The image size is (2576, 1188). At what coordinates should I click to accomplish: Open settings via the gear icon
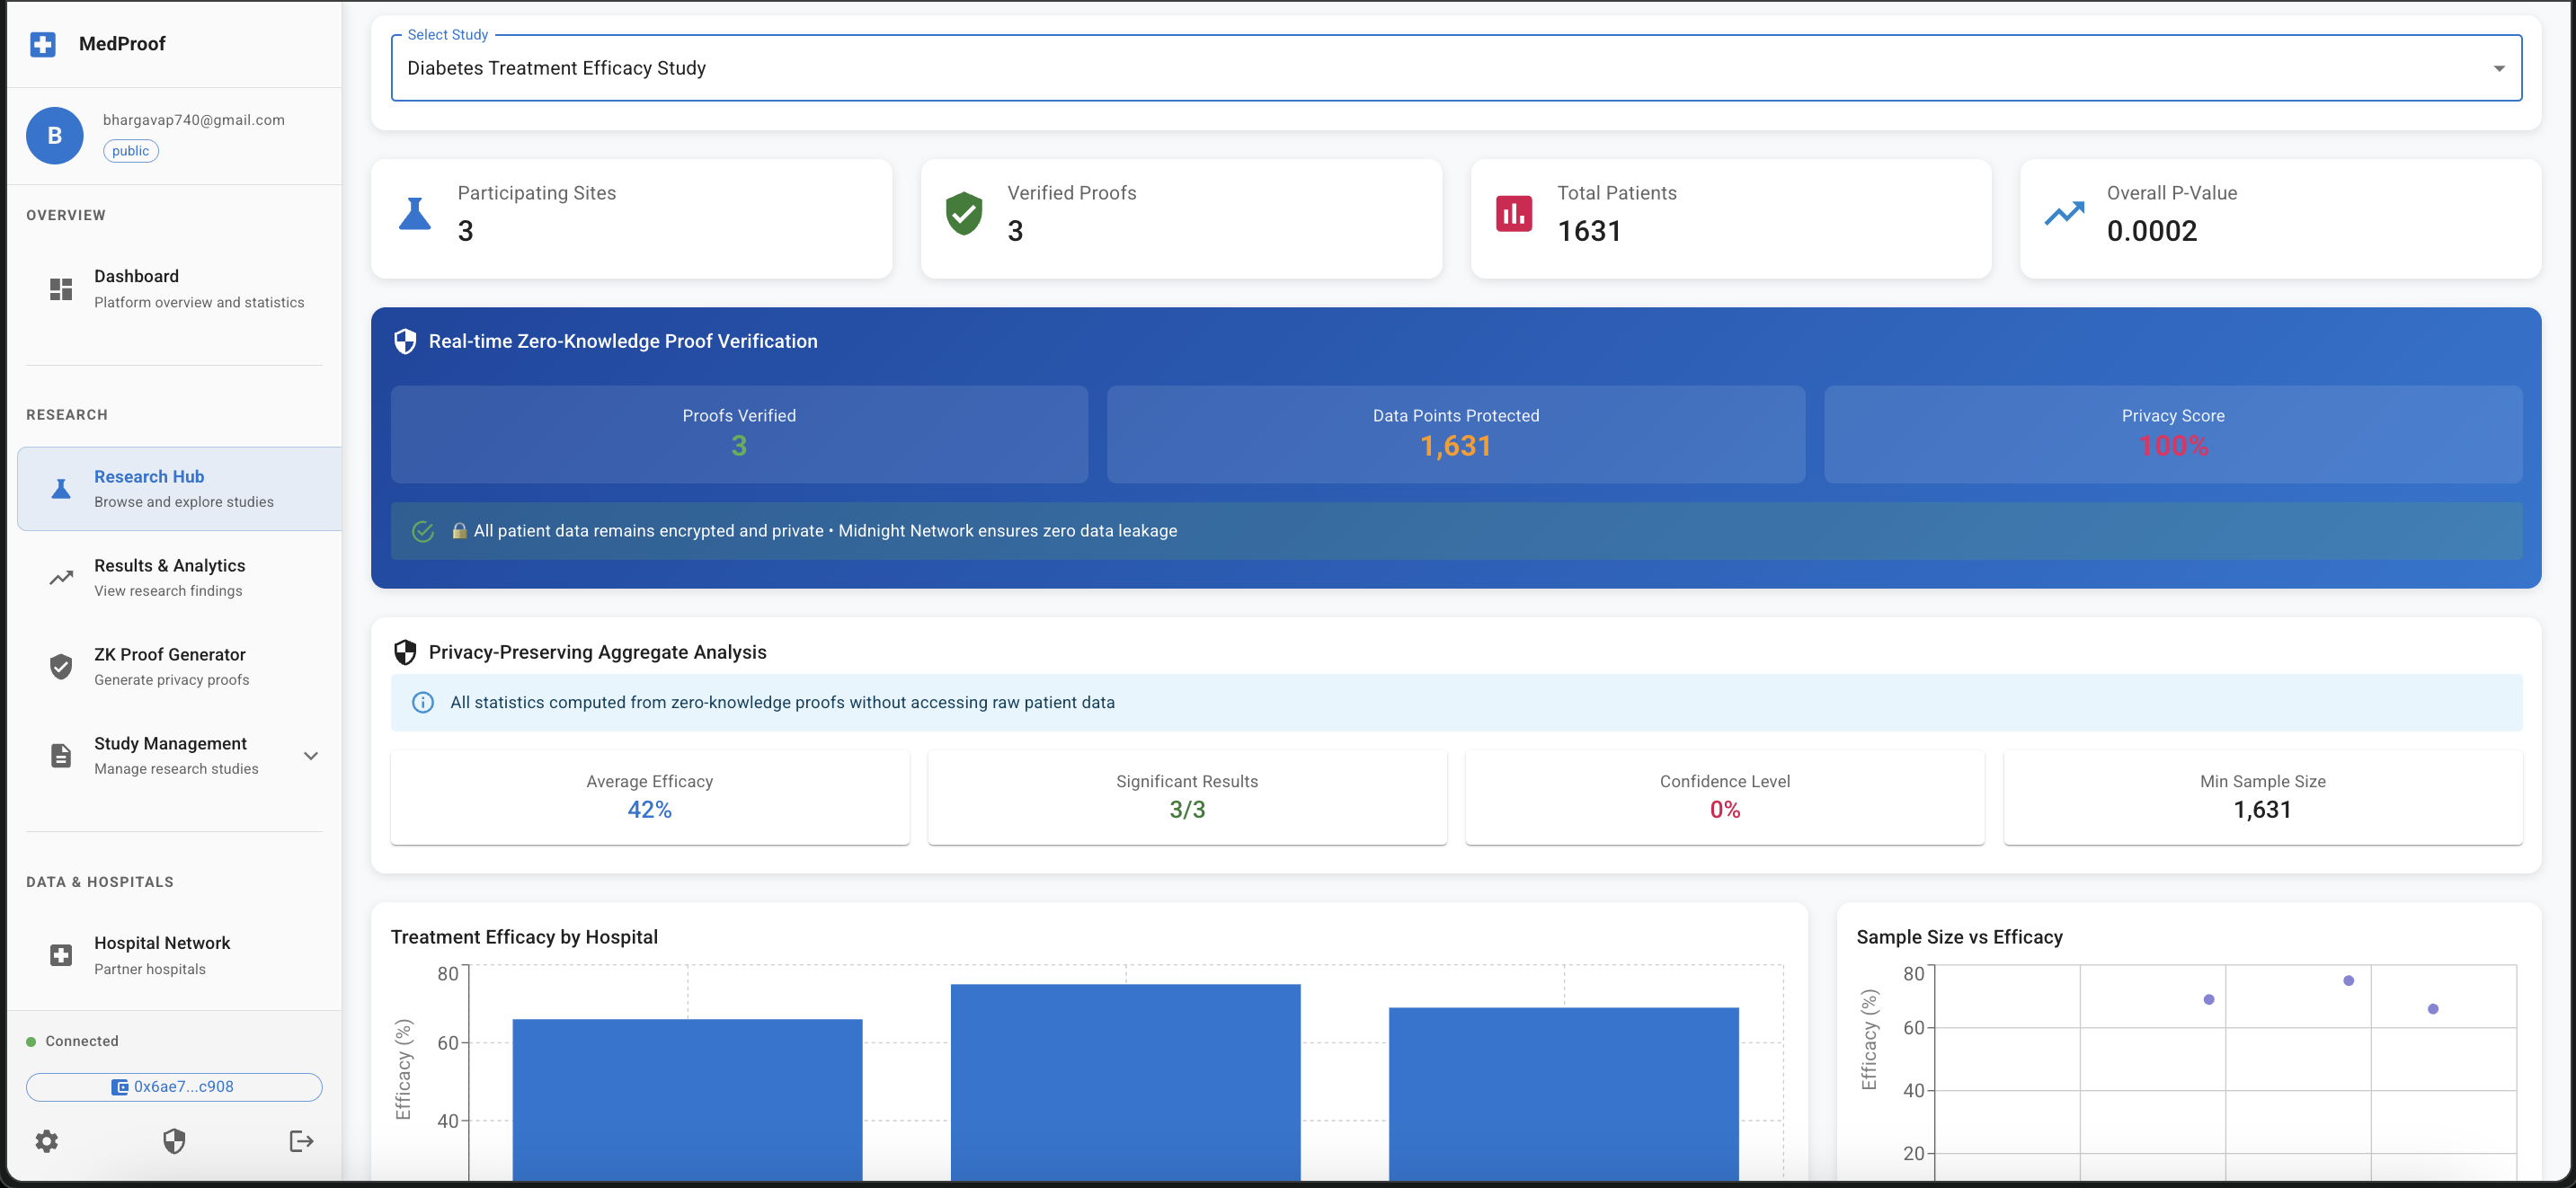tap(47, 1141)
